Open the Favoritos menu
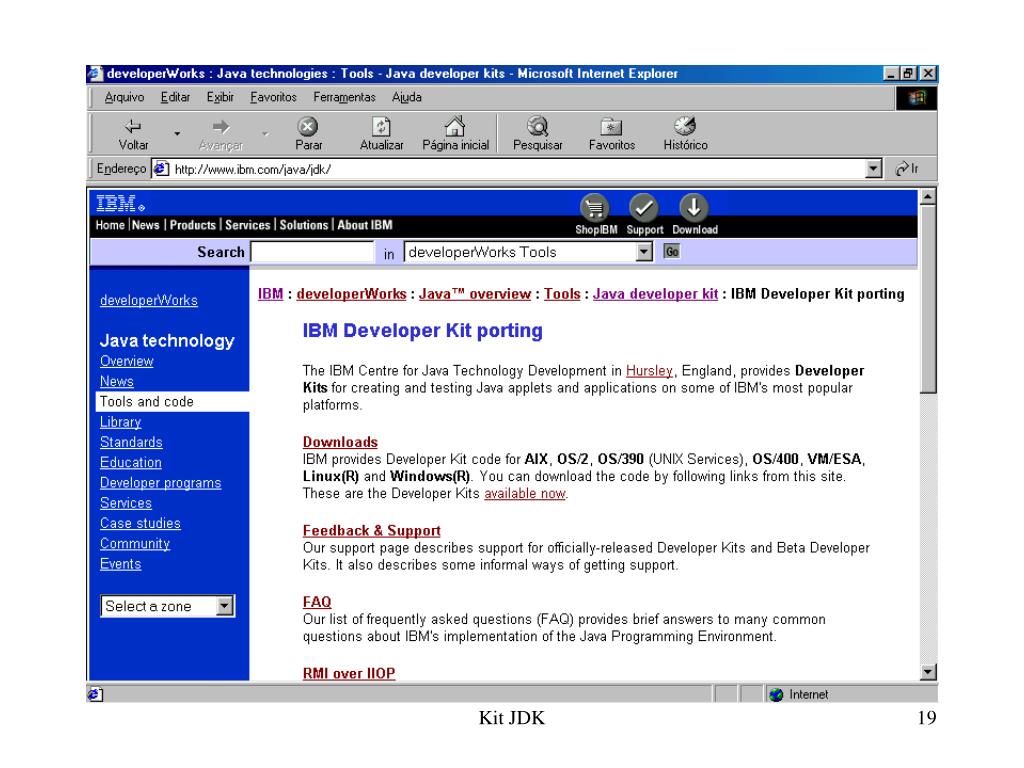Screen dimensions: 1024x768 tap(273, 97)
